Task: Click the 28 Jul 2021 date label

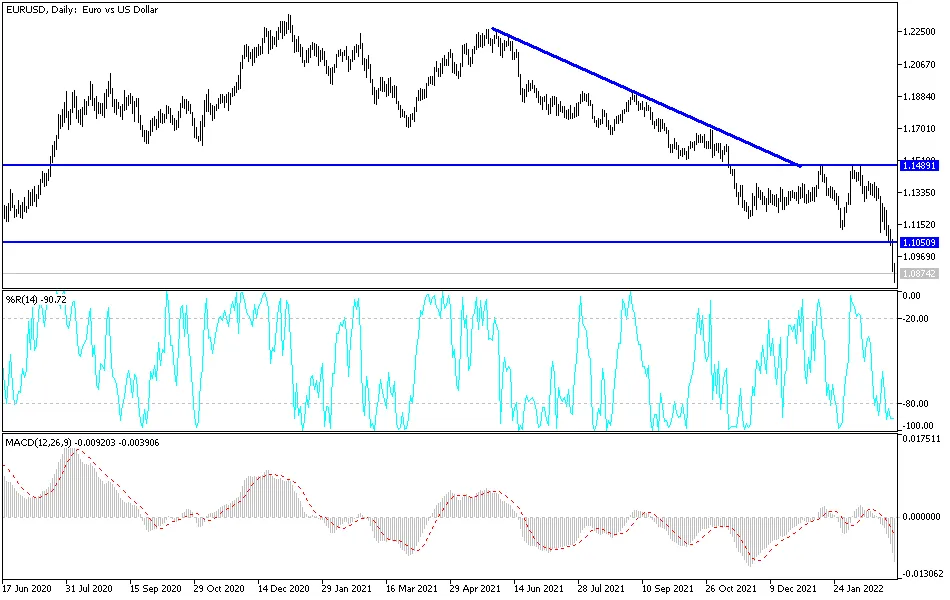Action: point(601,588)
